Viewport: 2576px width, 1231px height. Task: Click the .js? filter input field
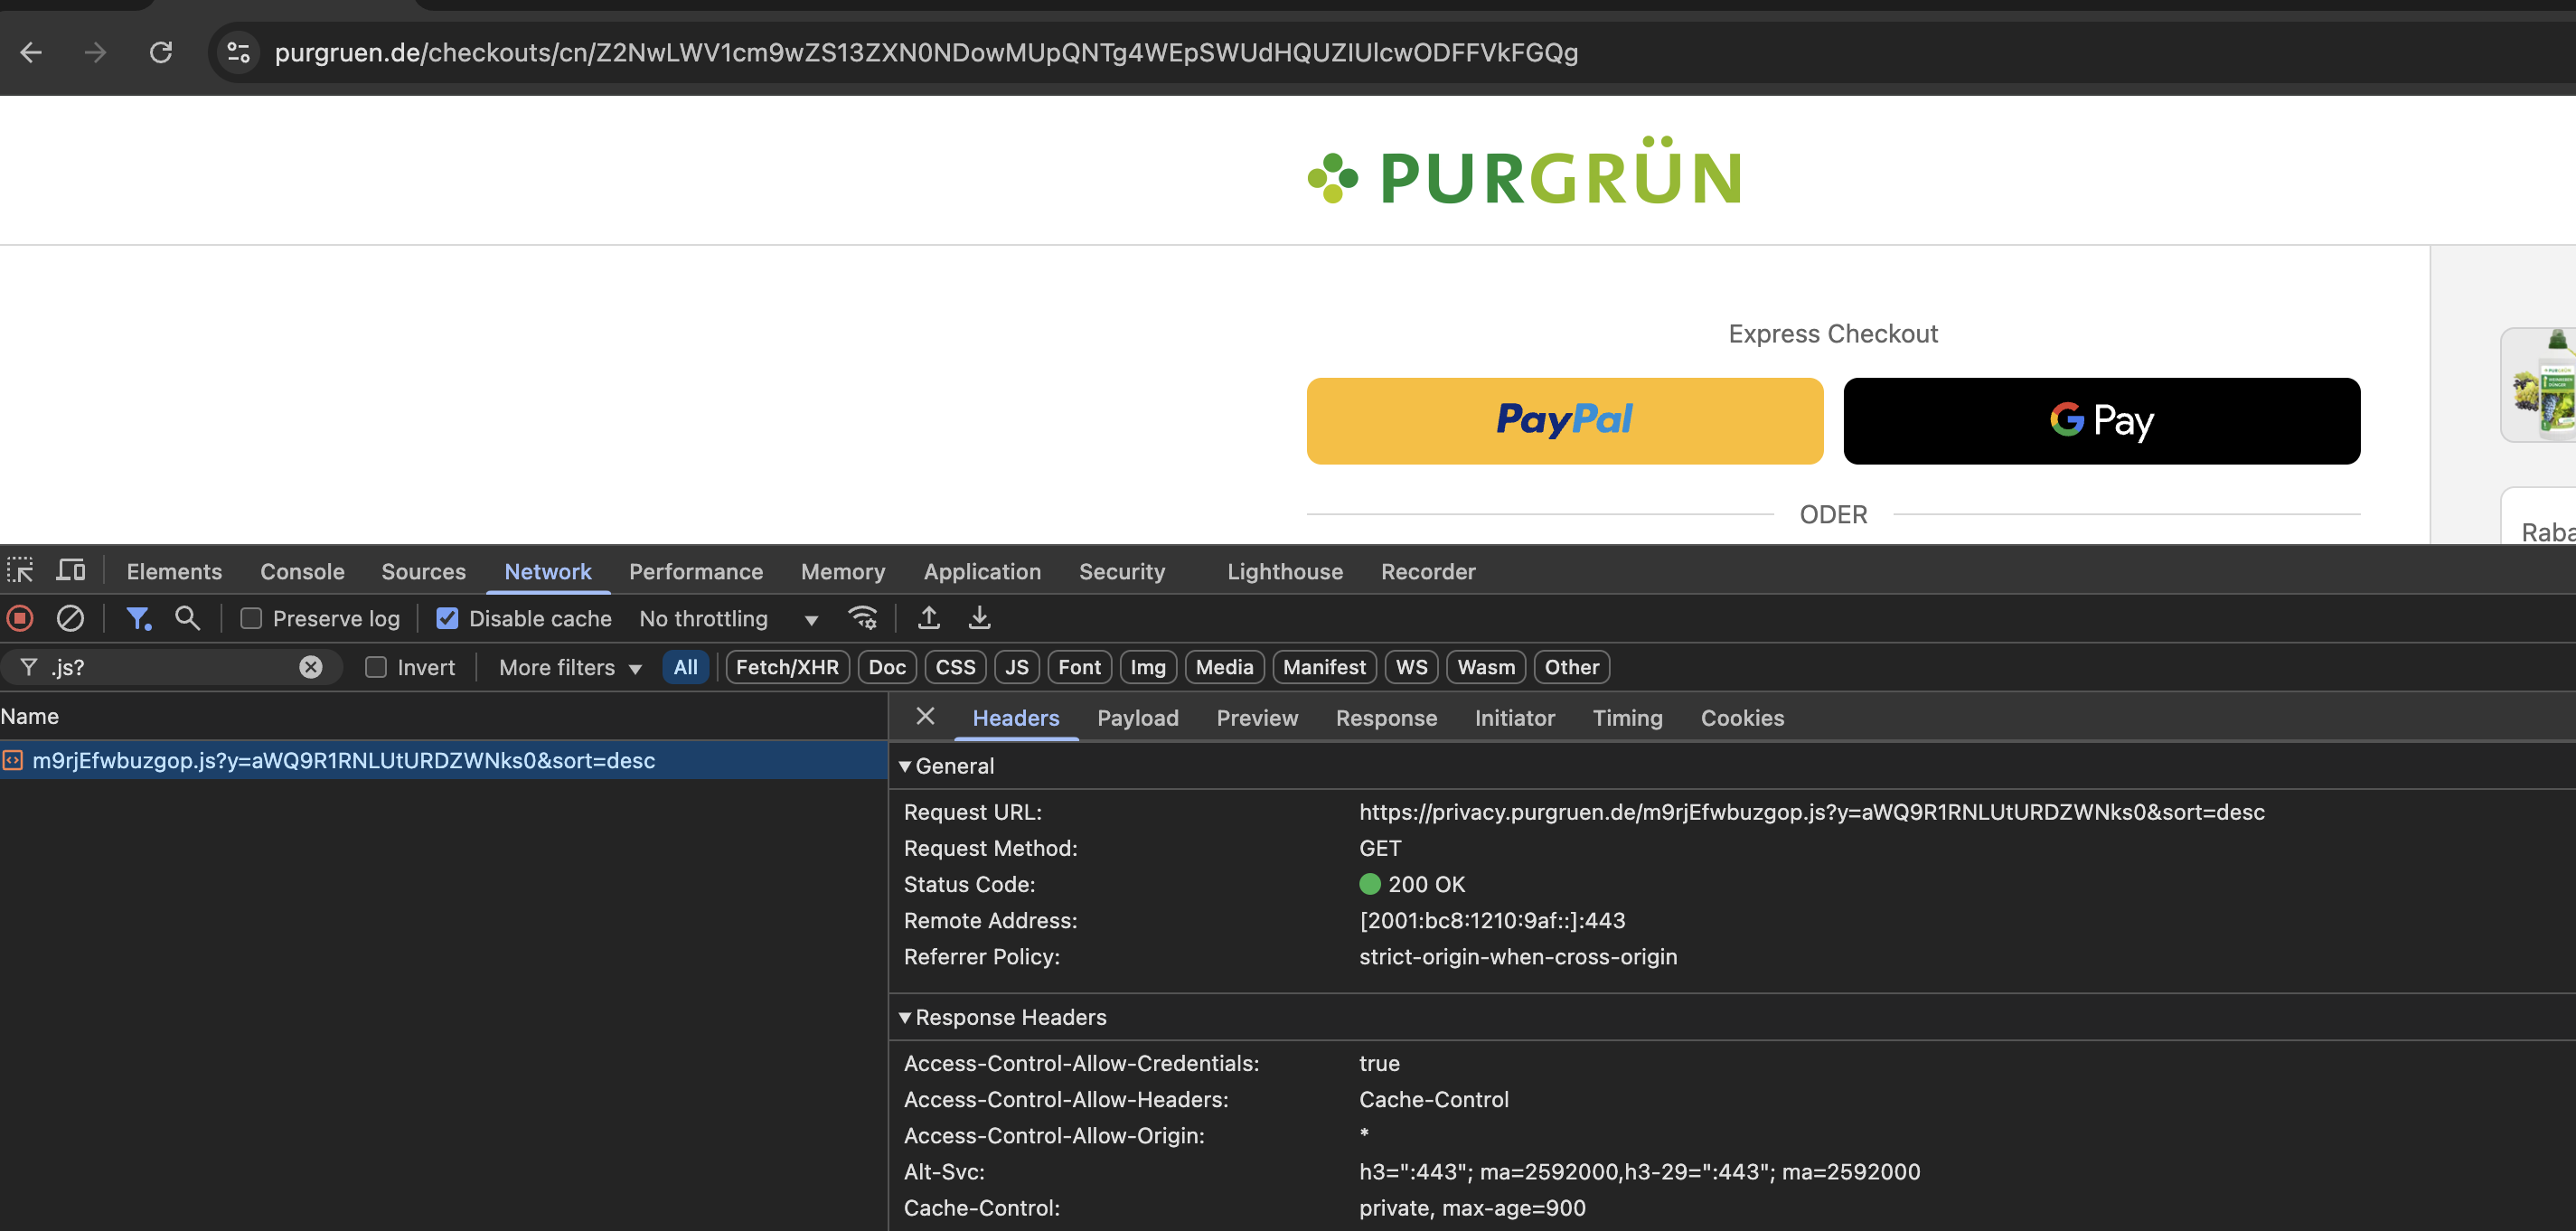170,667
